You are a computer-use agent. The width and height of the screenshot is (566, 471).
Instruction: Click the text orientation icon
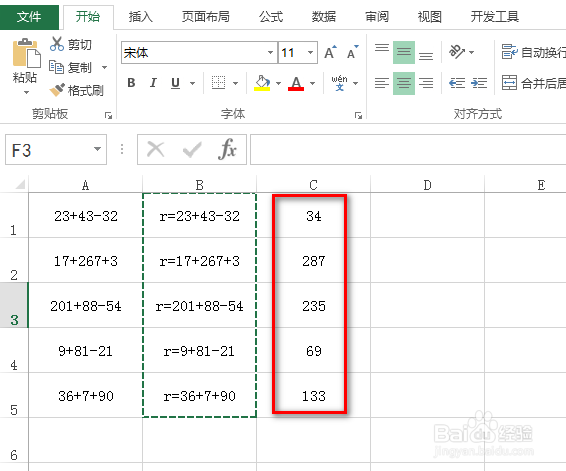pos(457,52)
